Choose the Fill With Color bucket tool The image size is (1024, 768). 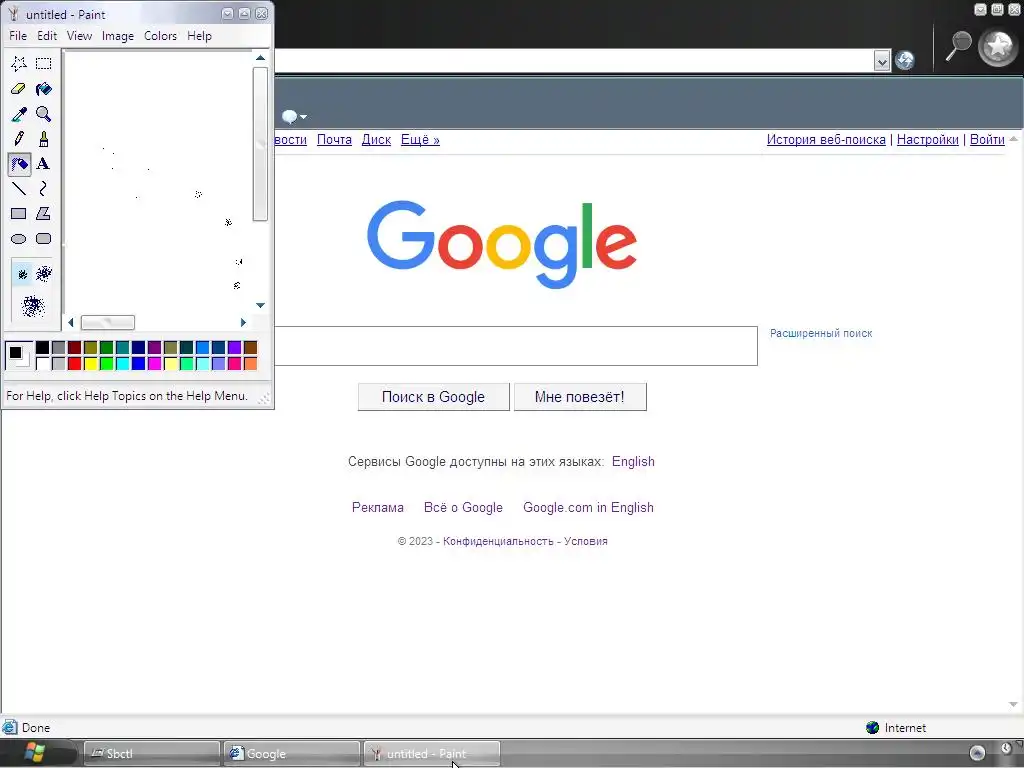44,89
